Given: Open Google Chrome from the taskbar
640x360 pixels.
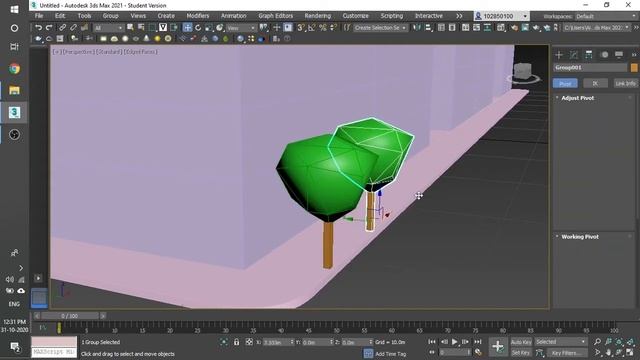Looking at the screenshot, I should [x=14, y=69].
